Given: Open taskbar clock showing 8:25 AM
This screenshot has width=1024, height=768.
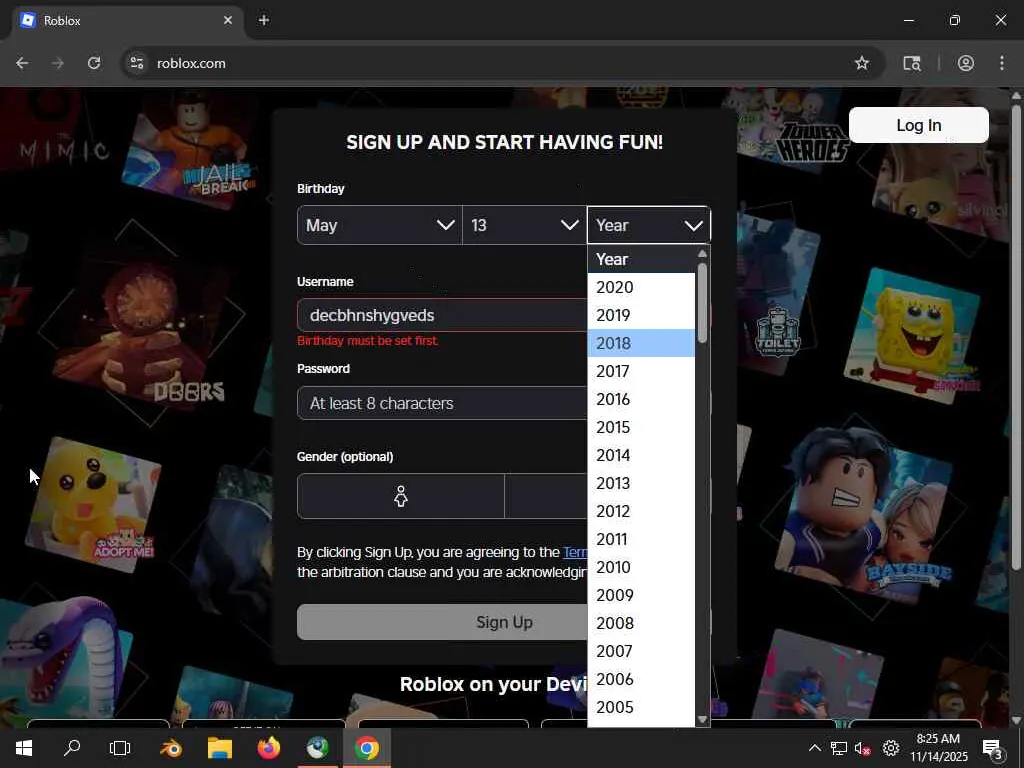Looking at the screenshot, I should point(938,748).
